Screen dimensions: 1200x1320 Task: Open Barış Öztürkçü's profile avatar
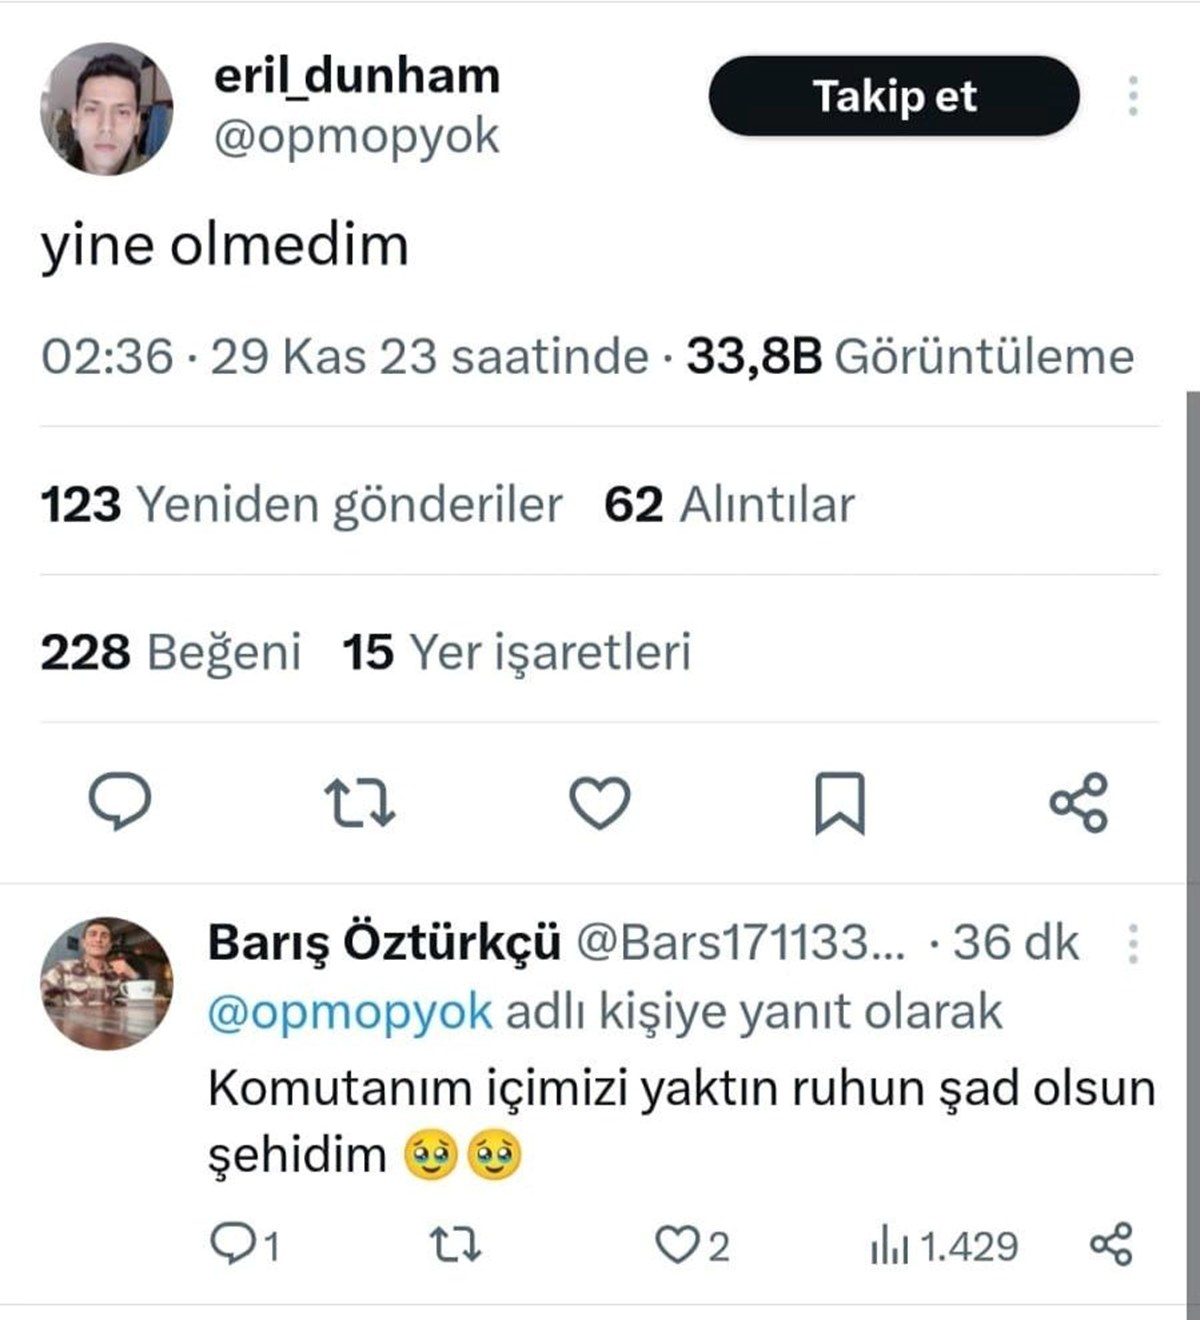106,983
